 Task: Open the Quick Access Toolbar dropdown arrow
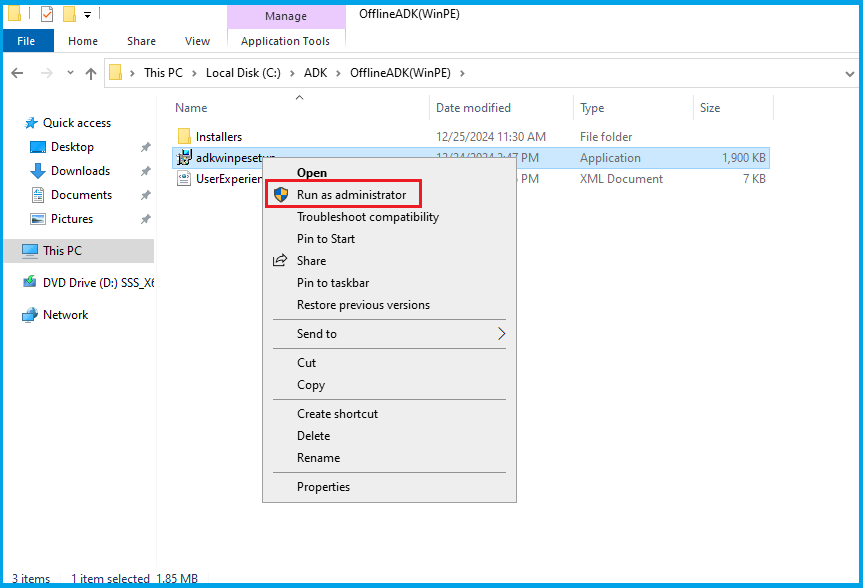point(87,15)
